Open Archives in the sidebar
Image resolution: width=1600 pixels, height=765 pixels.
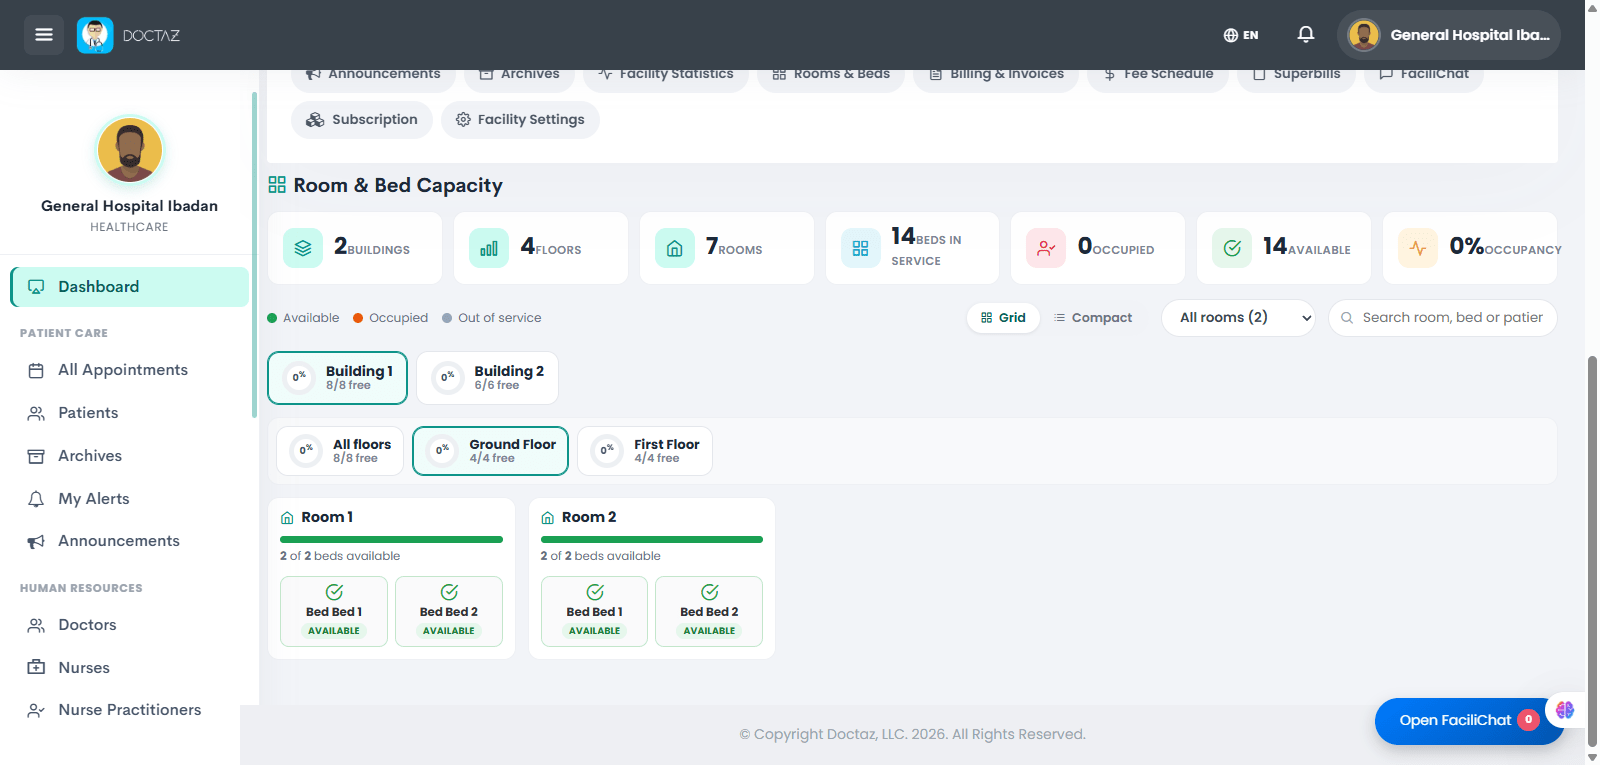pyautogui.click(x=90, y=456)
